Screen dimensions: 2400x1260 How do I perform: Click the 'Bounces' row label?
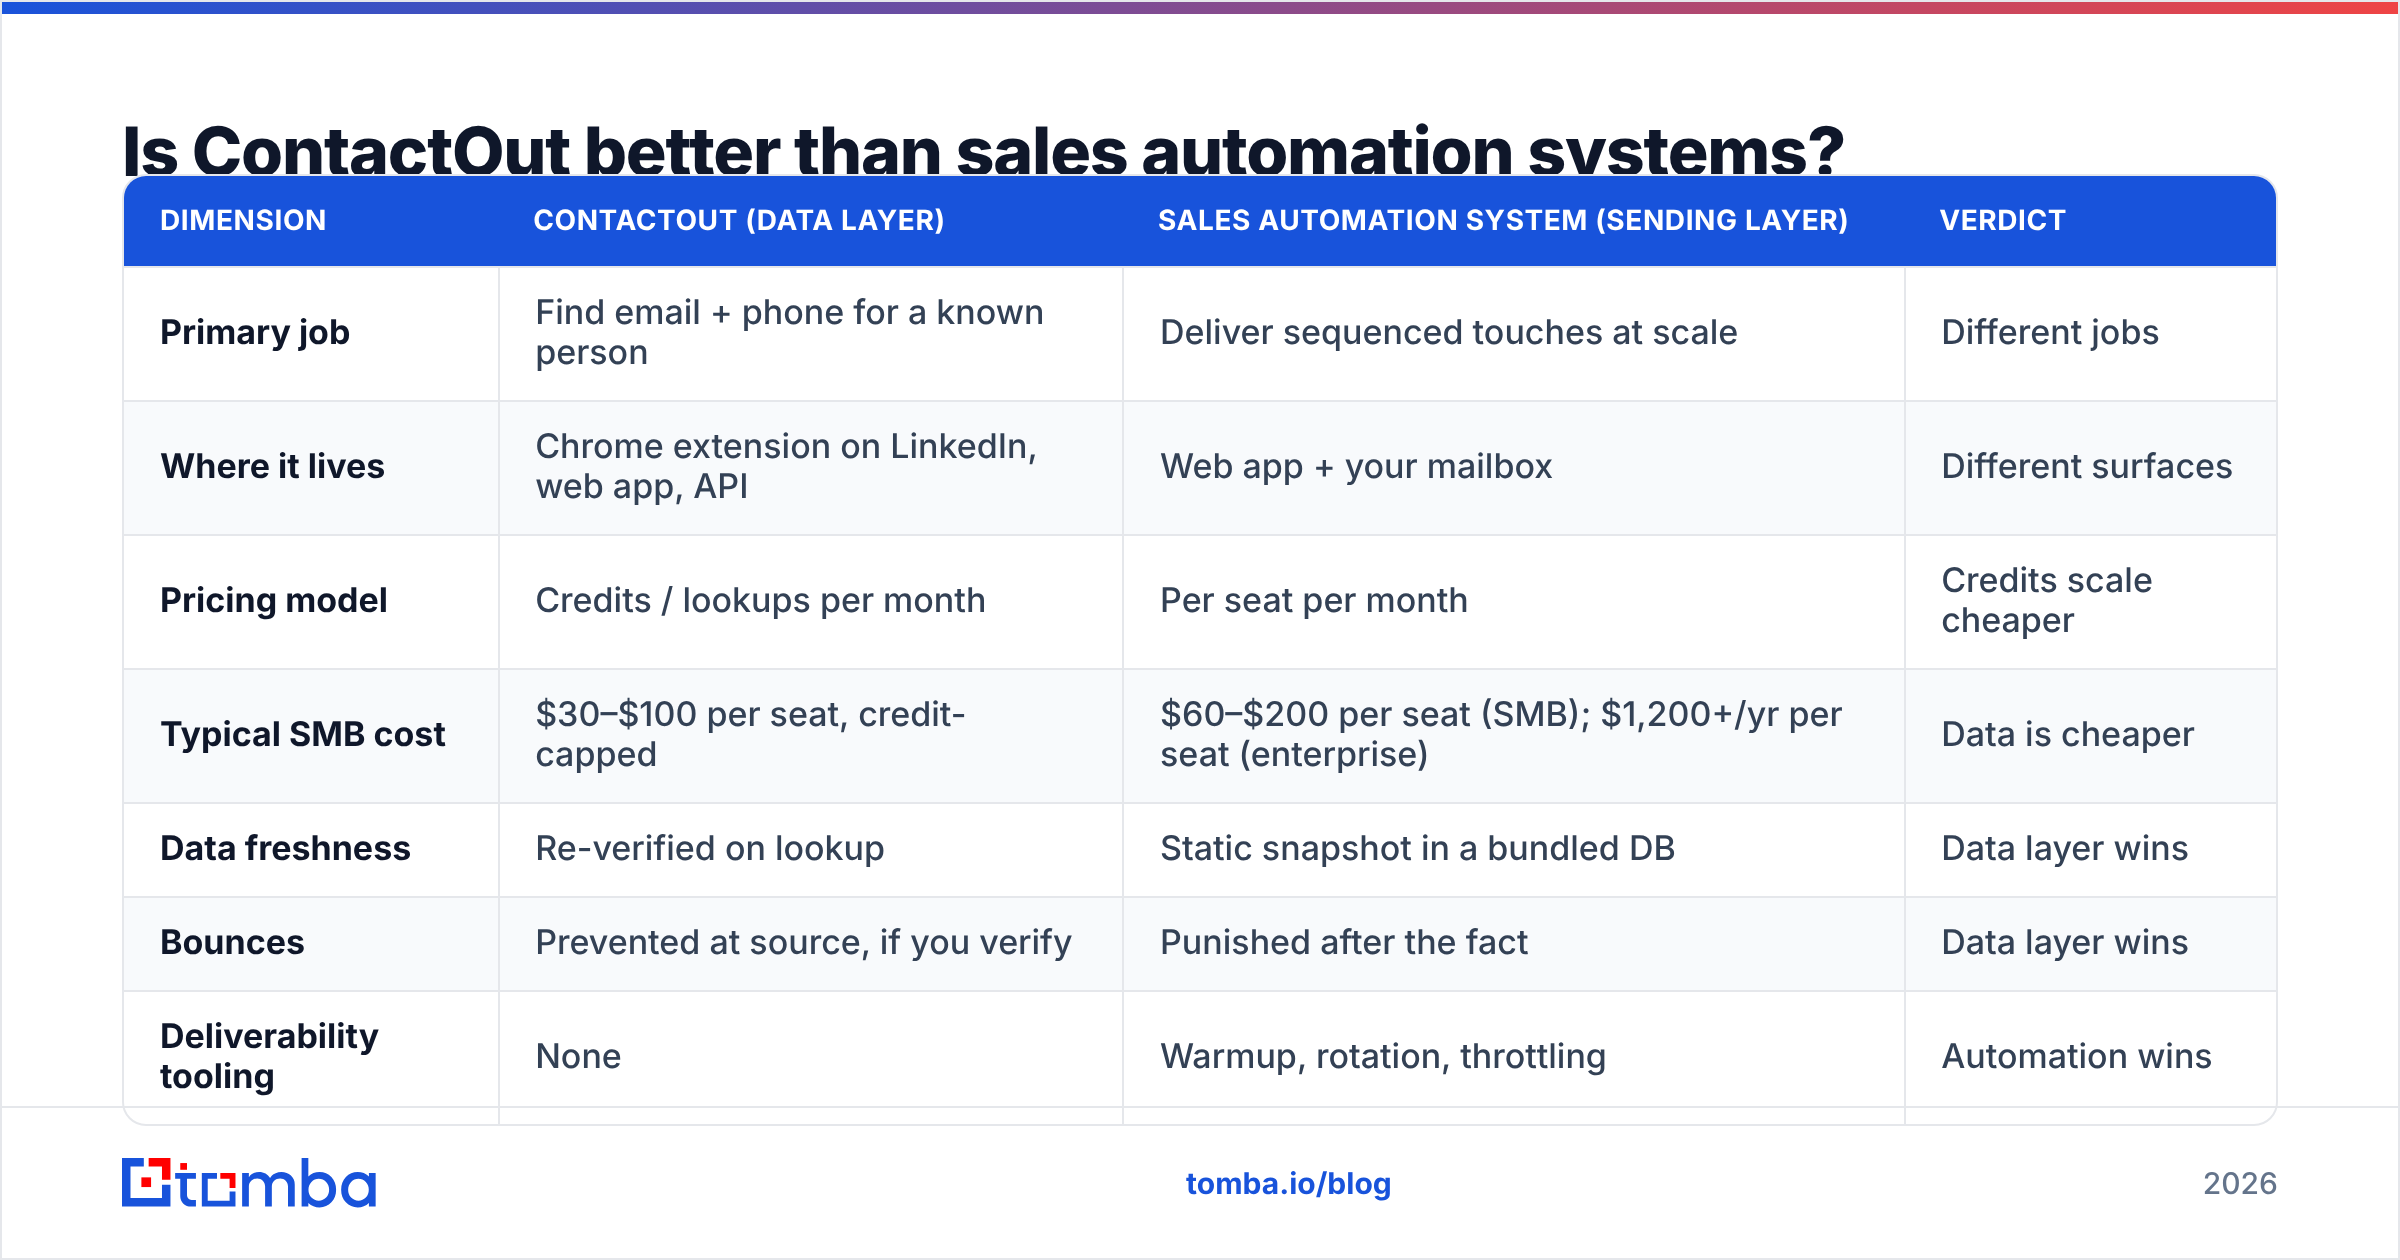[x=232, y=943]
